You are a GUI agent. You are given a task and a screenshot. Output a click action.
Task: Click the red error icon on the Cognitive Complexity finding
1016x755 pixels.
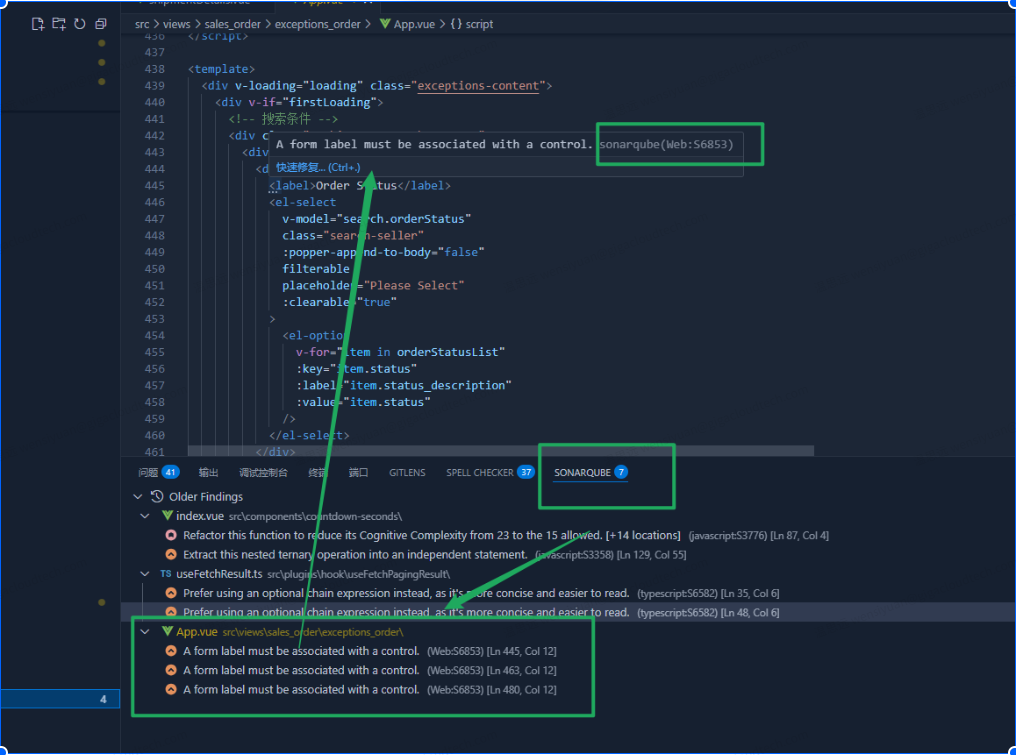pos(170,535)
